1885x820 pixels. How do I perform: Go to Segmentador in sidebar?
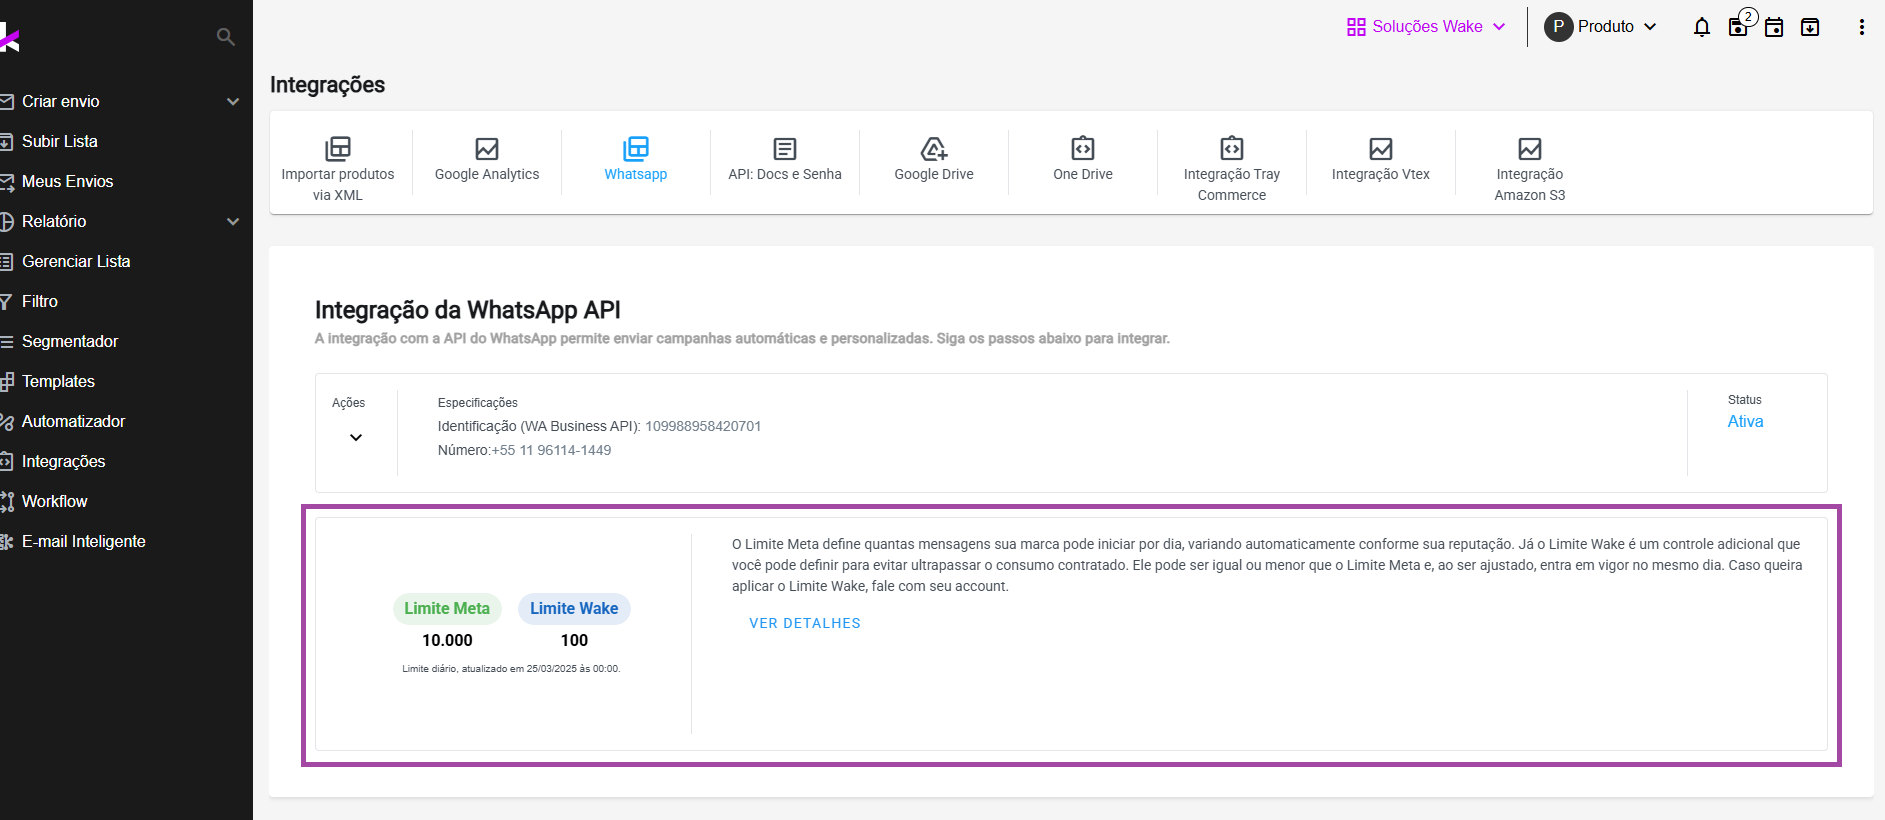(x=70, y=342)
